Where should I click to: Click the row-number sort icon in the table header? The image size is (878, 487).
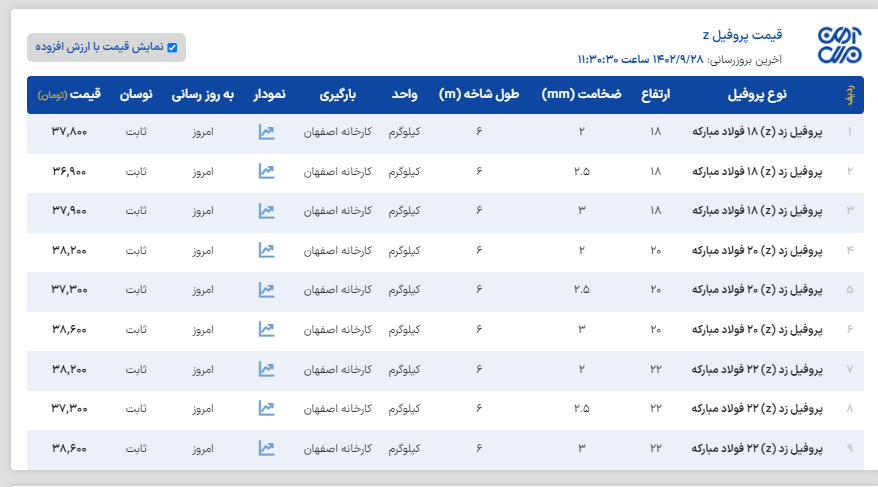click(x=850, y=95)
